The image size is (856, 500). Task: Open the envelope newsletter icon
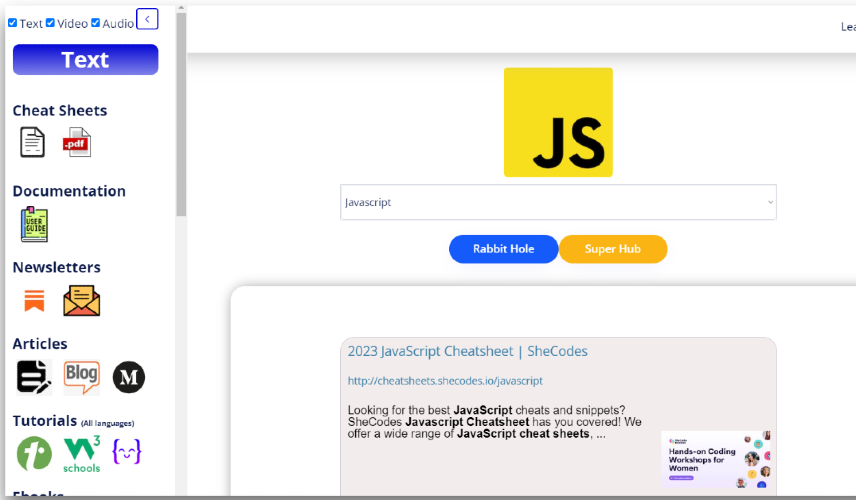[81, 301]
